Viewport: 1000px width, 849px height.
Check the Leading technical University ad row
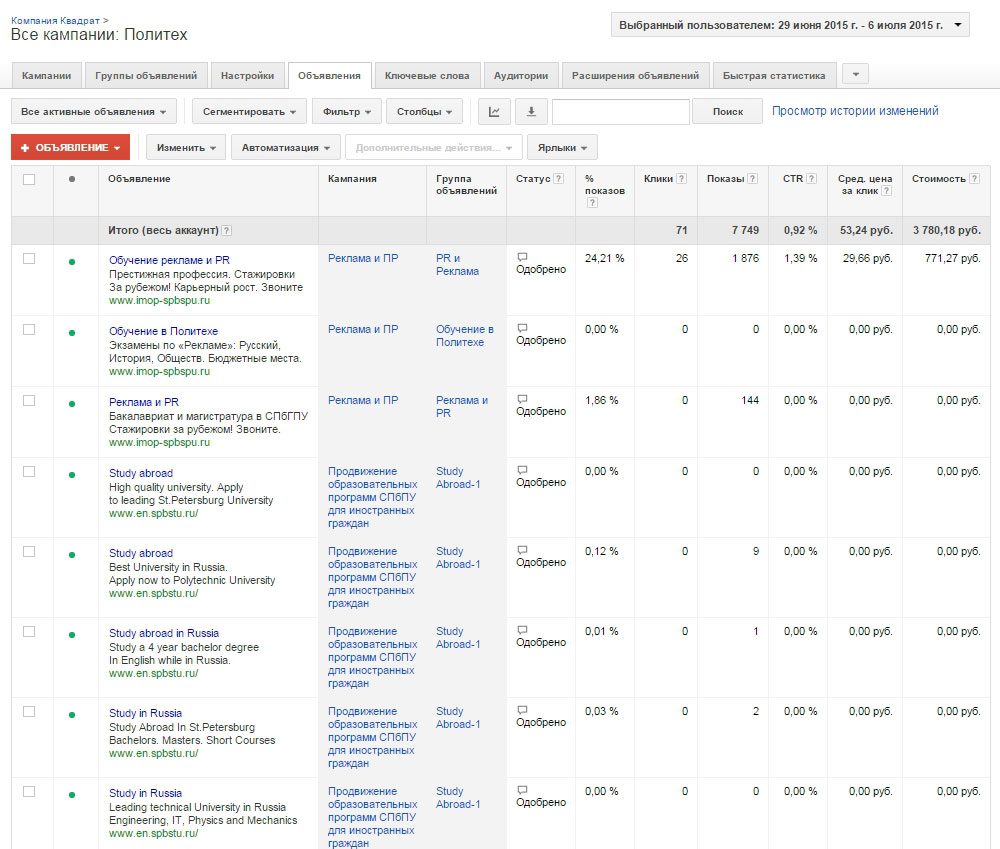tap(29, 792)
